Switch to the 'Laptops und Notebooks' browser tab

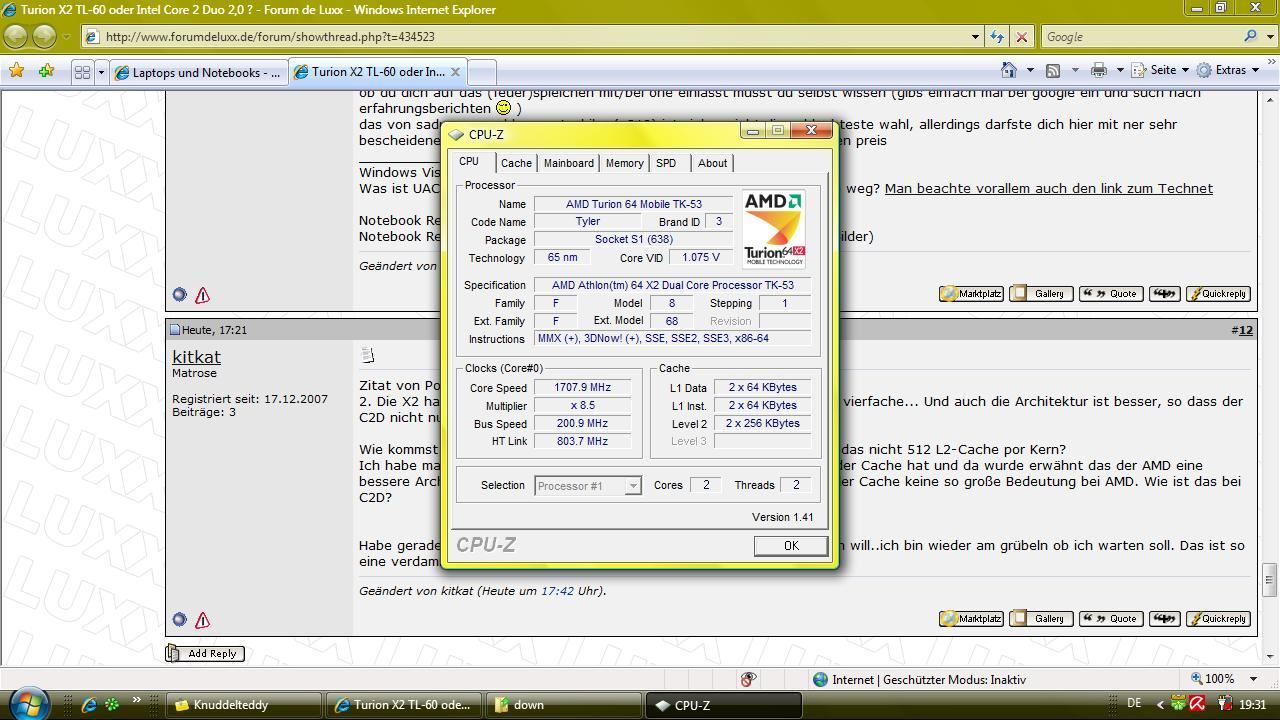pos(199,72)
